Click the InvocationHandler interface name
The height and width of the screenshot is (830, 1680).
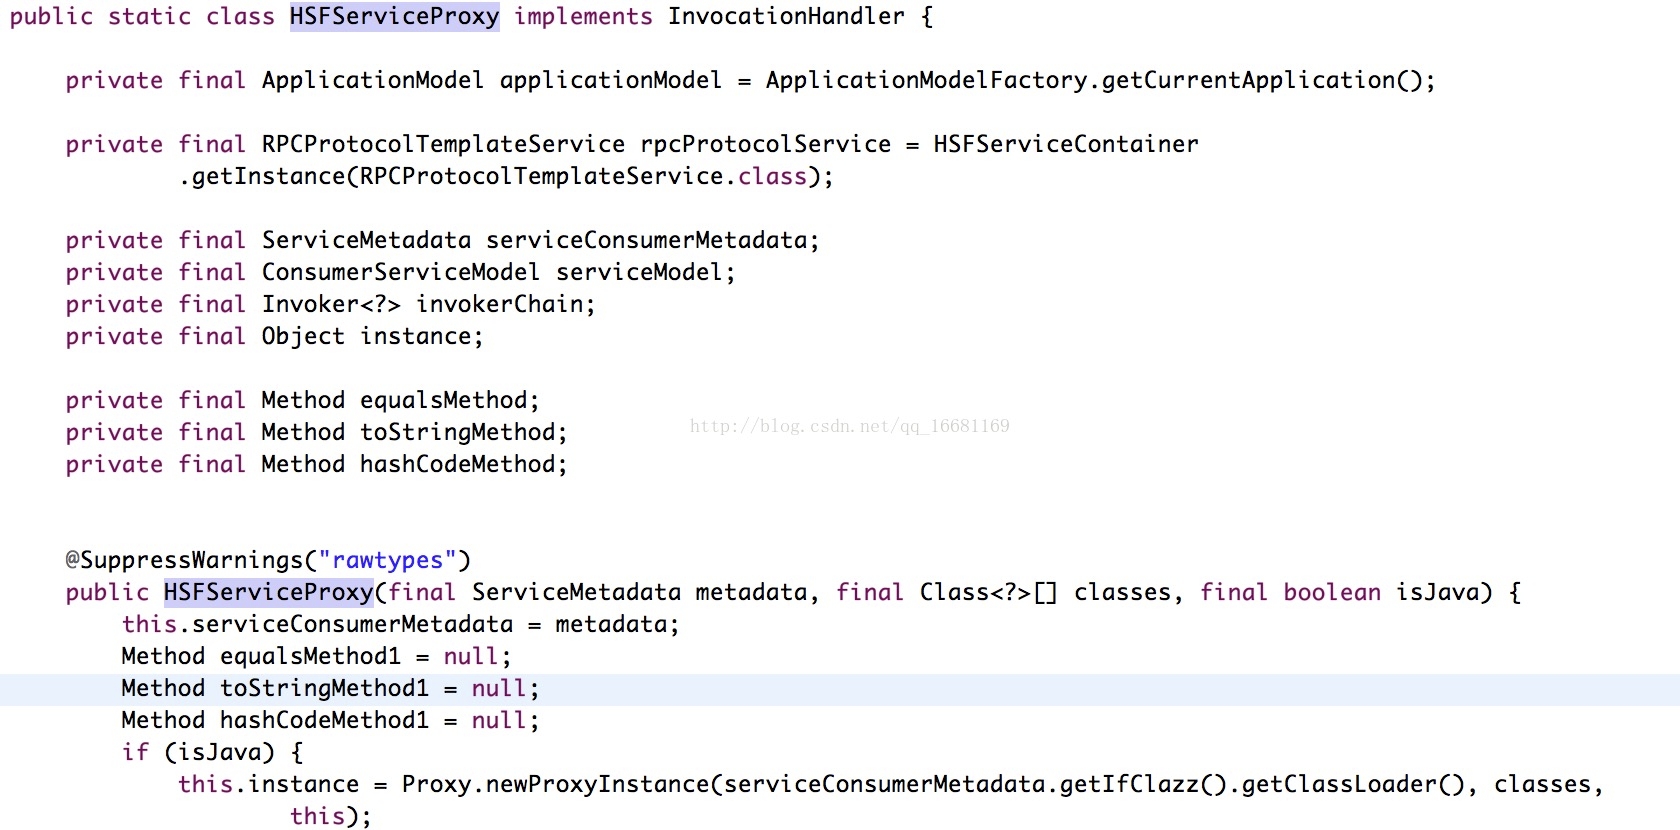tap(786, 17)
